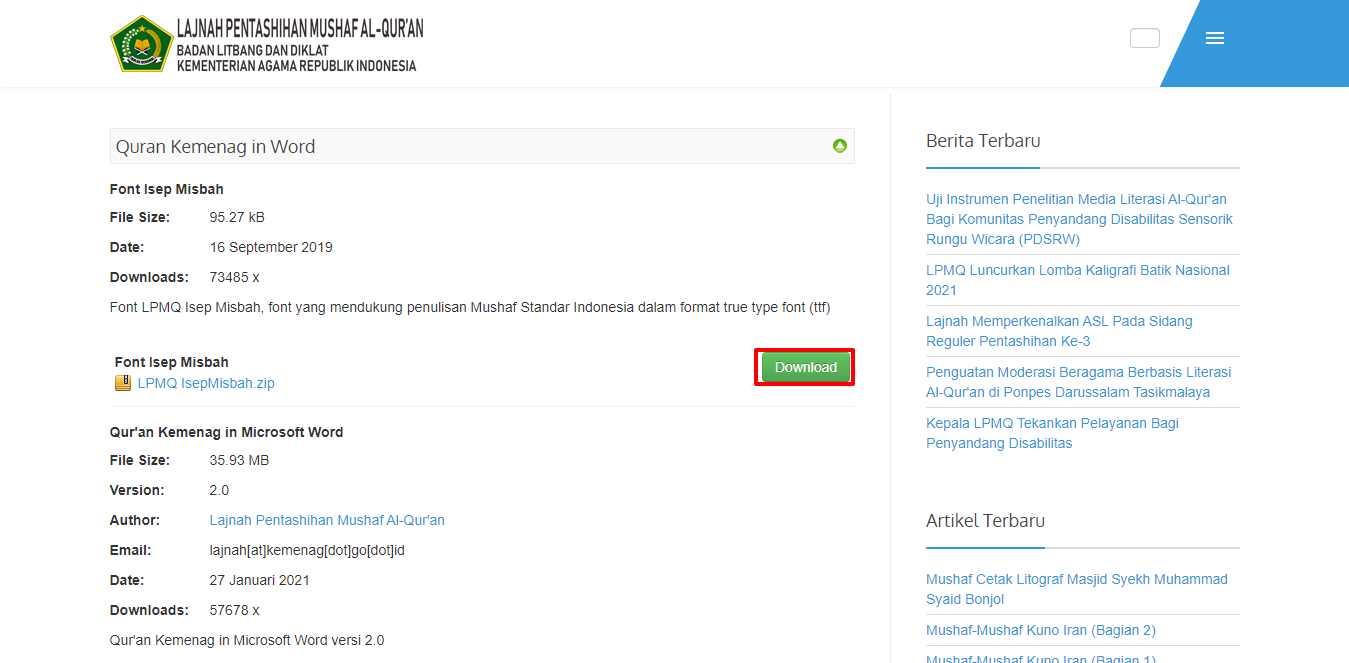Click the Berita Terbaru heading

(983, 140)
